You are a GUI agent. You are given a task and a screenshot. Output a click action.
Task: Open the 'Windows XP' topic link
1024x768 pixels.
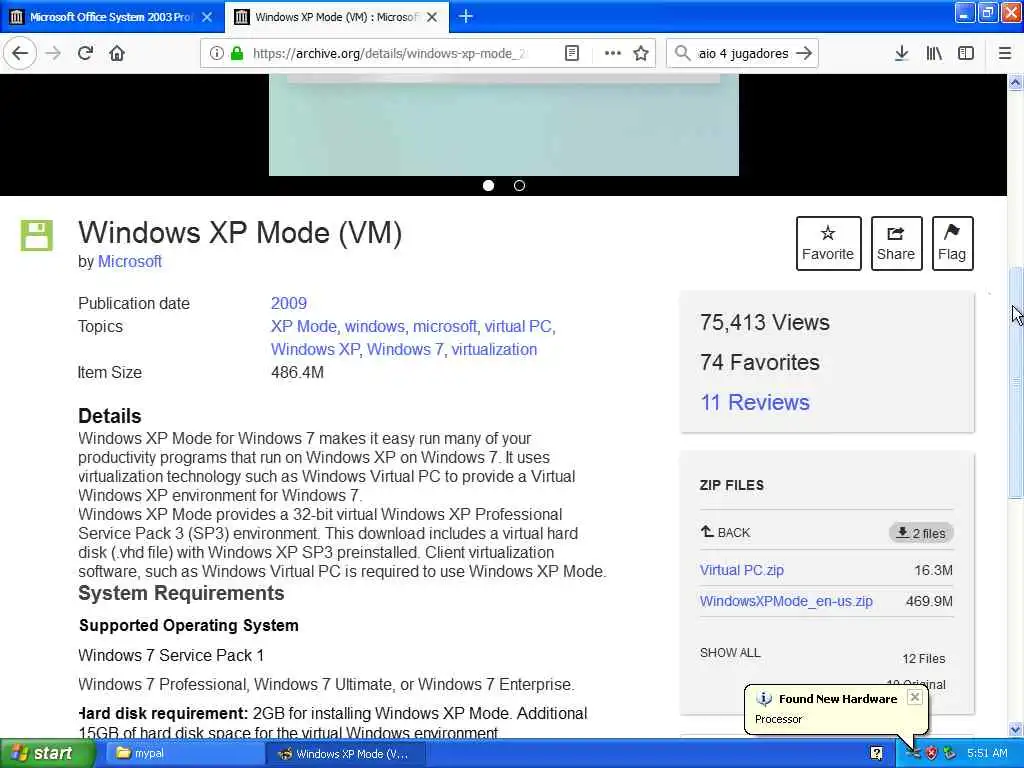pyautogui.click(x=315, y=349)
